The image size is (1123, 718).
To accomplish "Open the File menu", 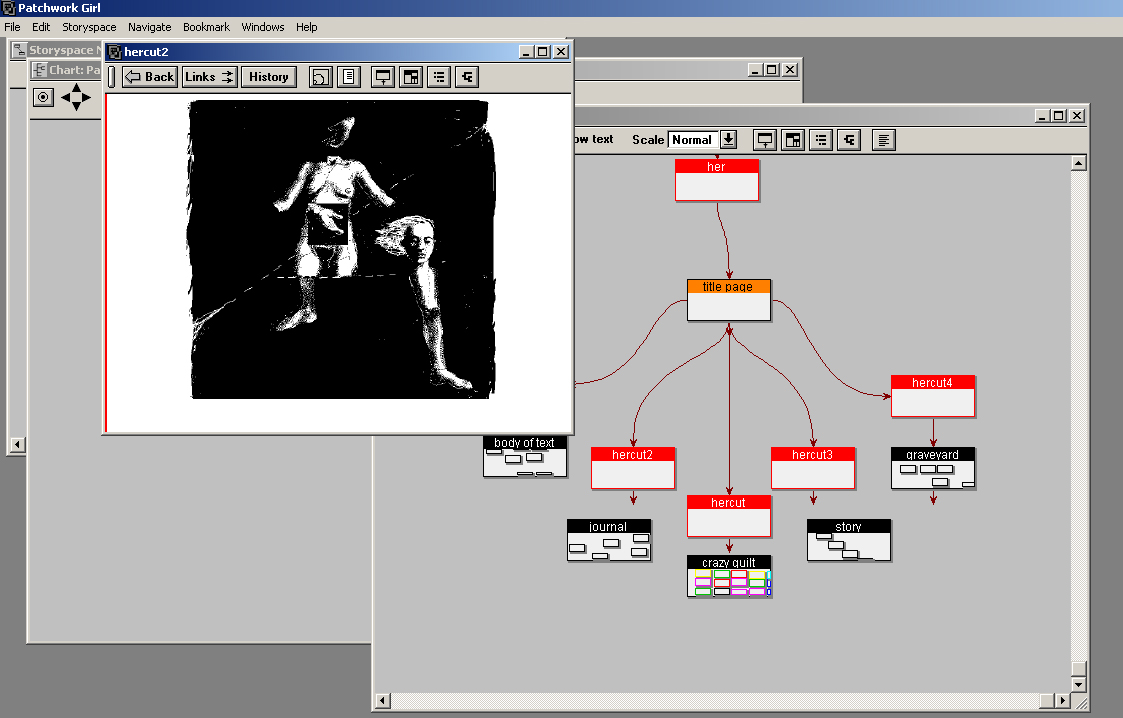I will click(x=12, y=27).
